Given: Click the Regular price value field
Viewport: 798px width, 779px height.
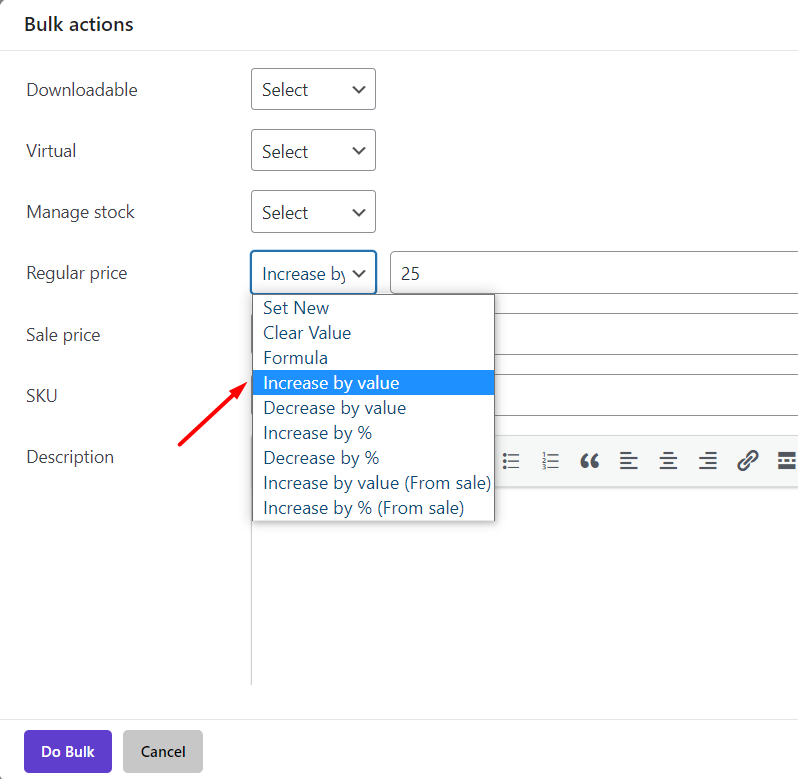Looking at the screenshot, I should [x=594, y=272].
